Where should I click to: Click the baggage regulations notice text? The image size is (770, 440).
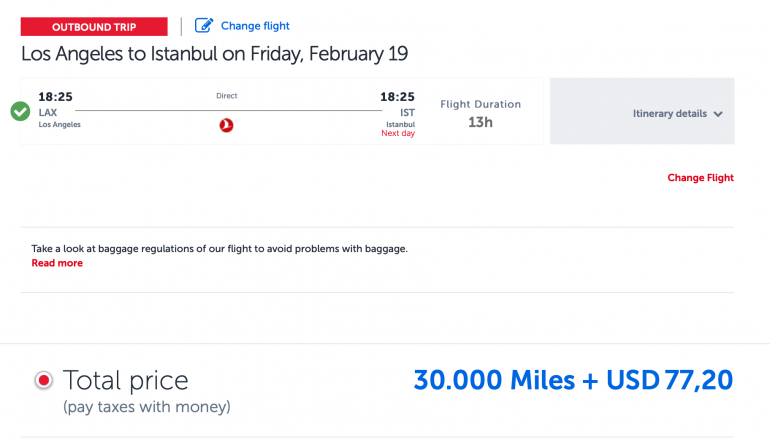click(219, 248)
